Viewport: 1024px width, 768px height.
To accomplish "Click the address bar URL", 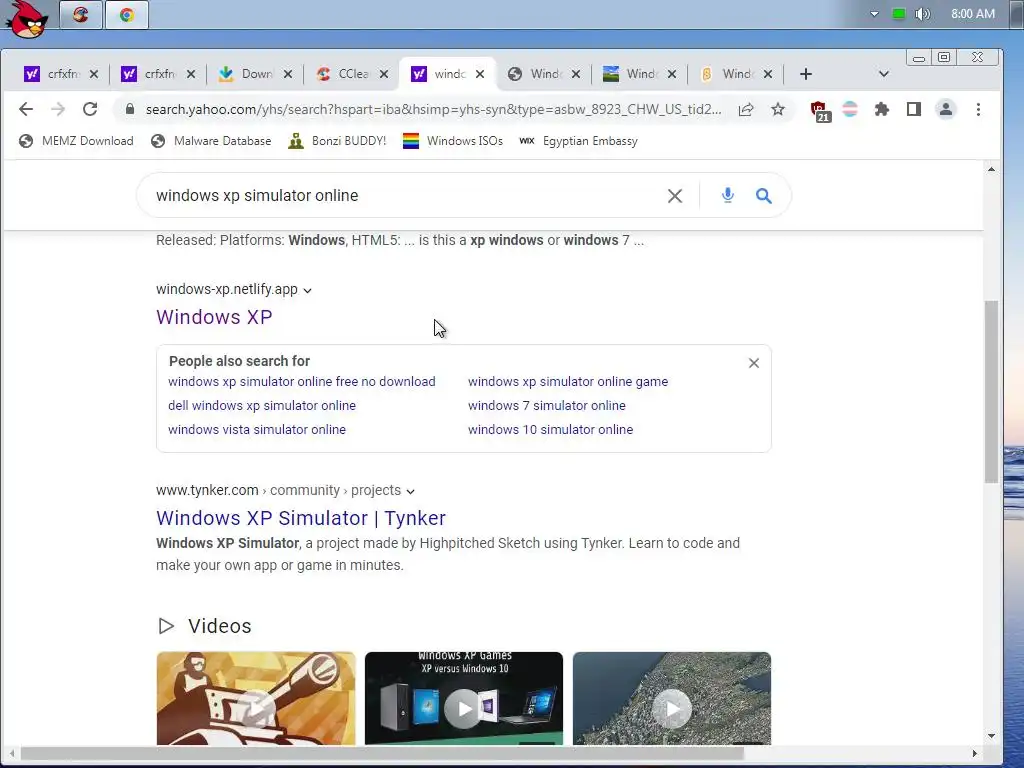I will 433,110.
